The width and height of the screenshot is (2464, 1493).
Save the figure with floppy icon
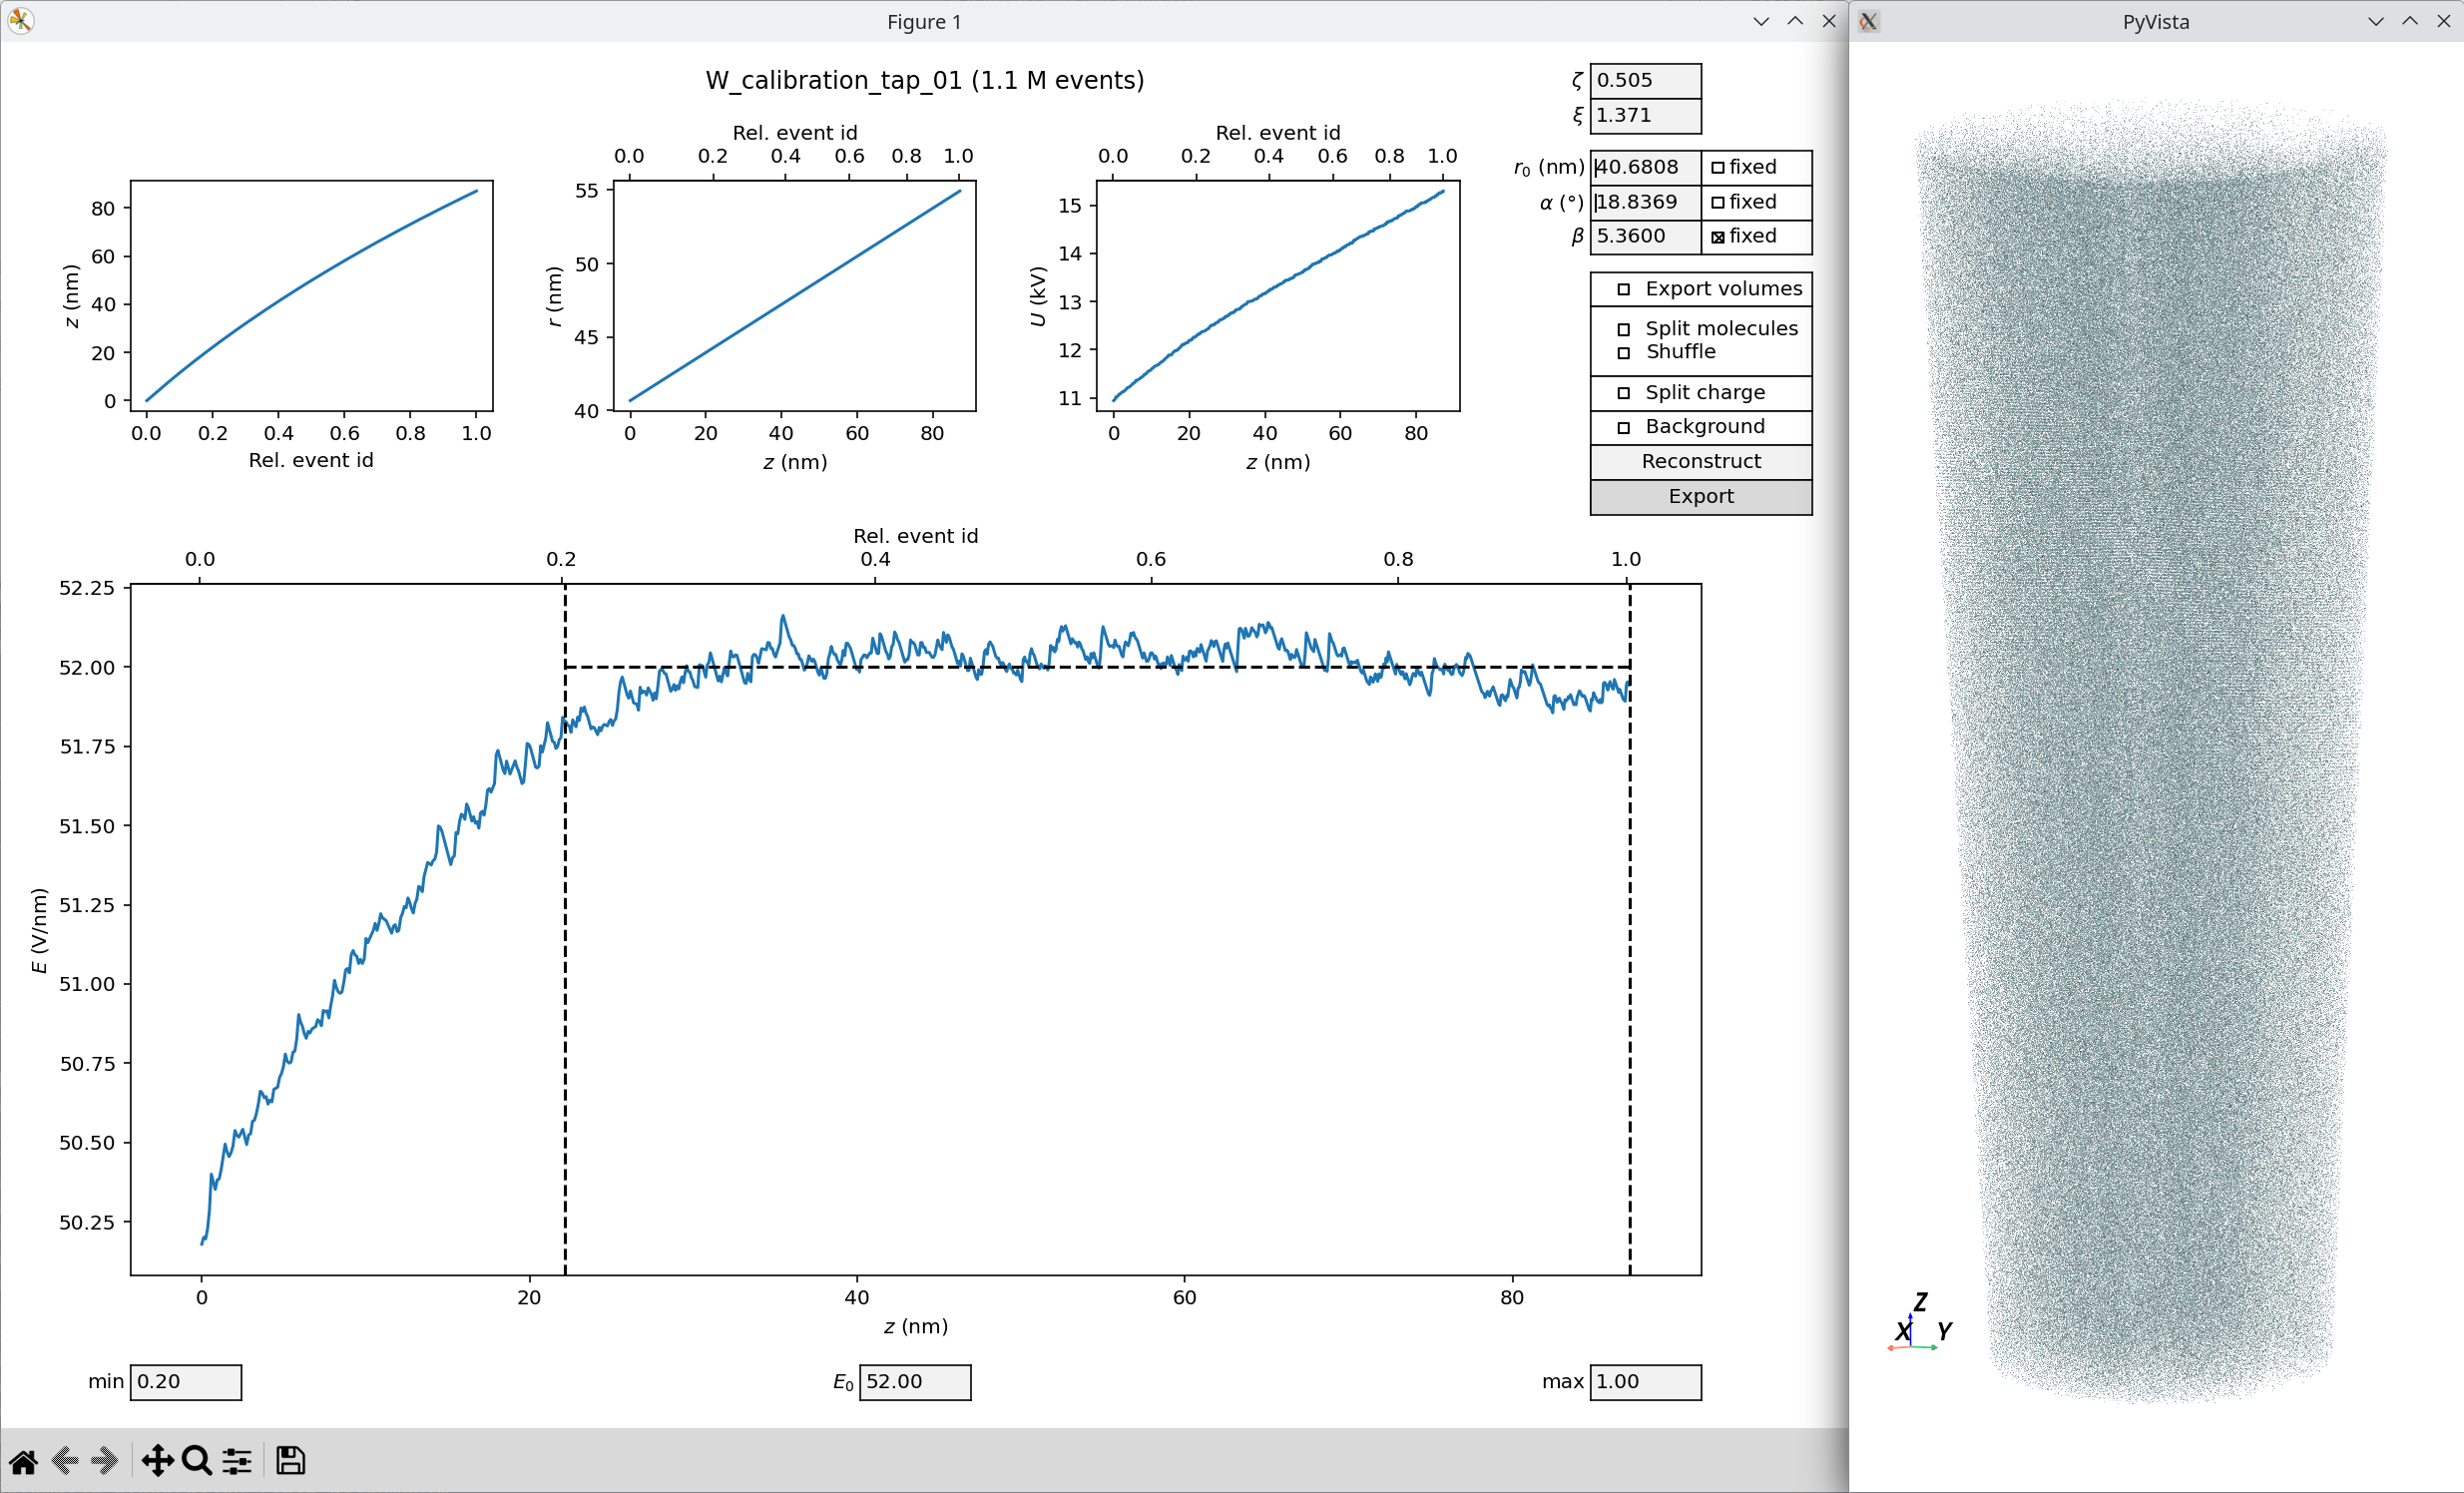(x=290, y=1461)
